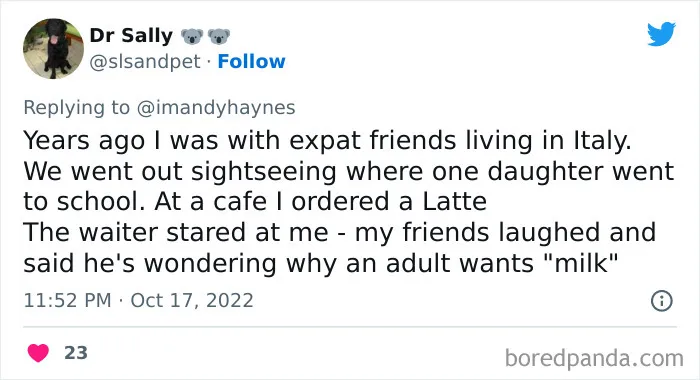Click the Oct 17, 2022 date
Screen dimensions: 700x380
click(192, 300)
